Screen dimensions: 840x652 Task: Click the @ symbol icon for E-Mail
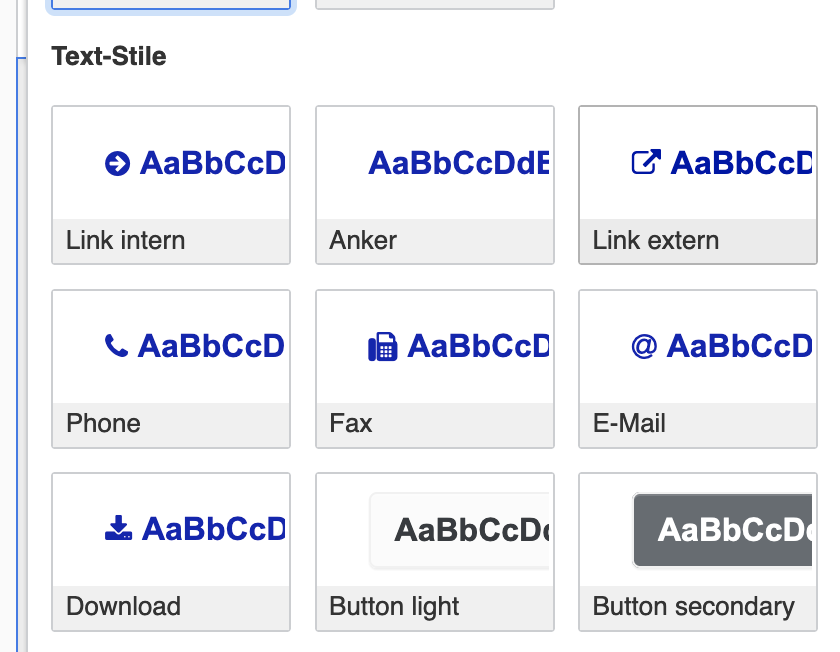pos(644,346)
